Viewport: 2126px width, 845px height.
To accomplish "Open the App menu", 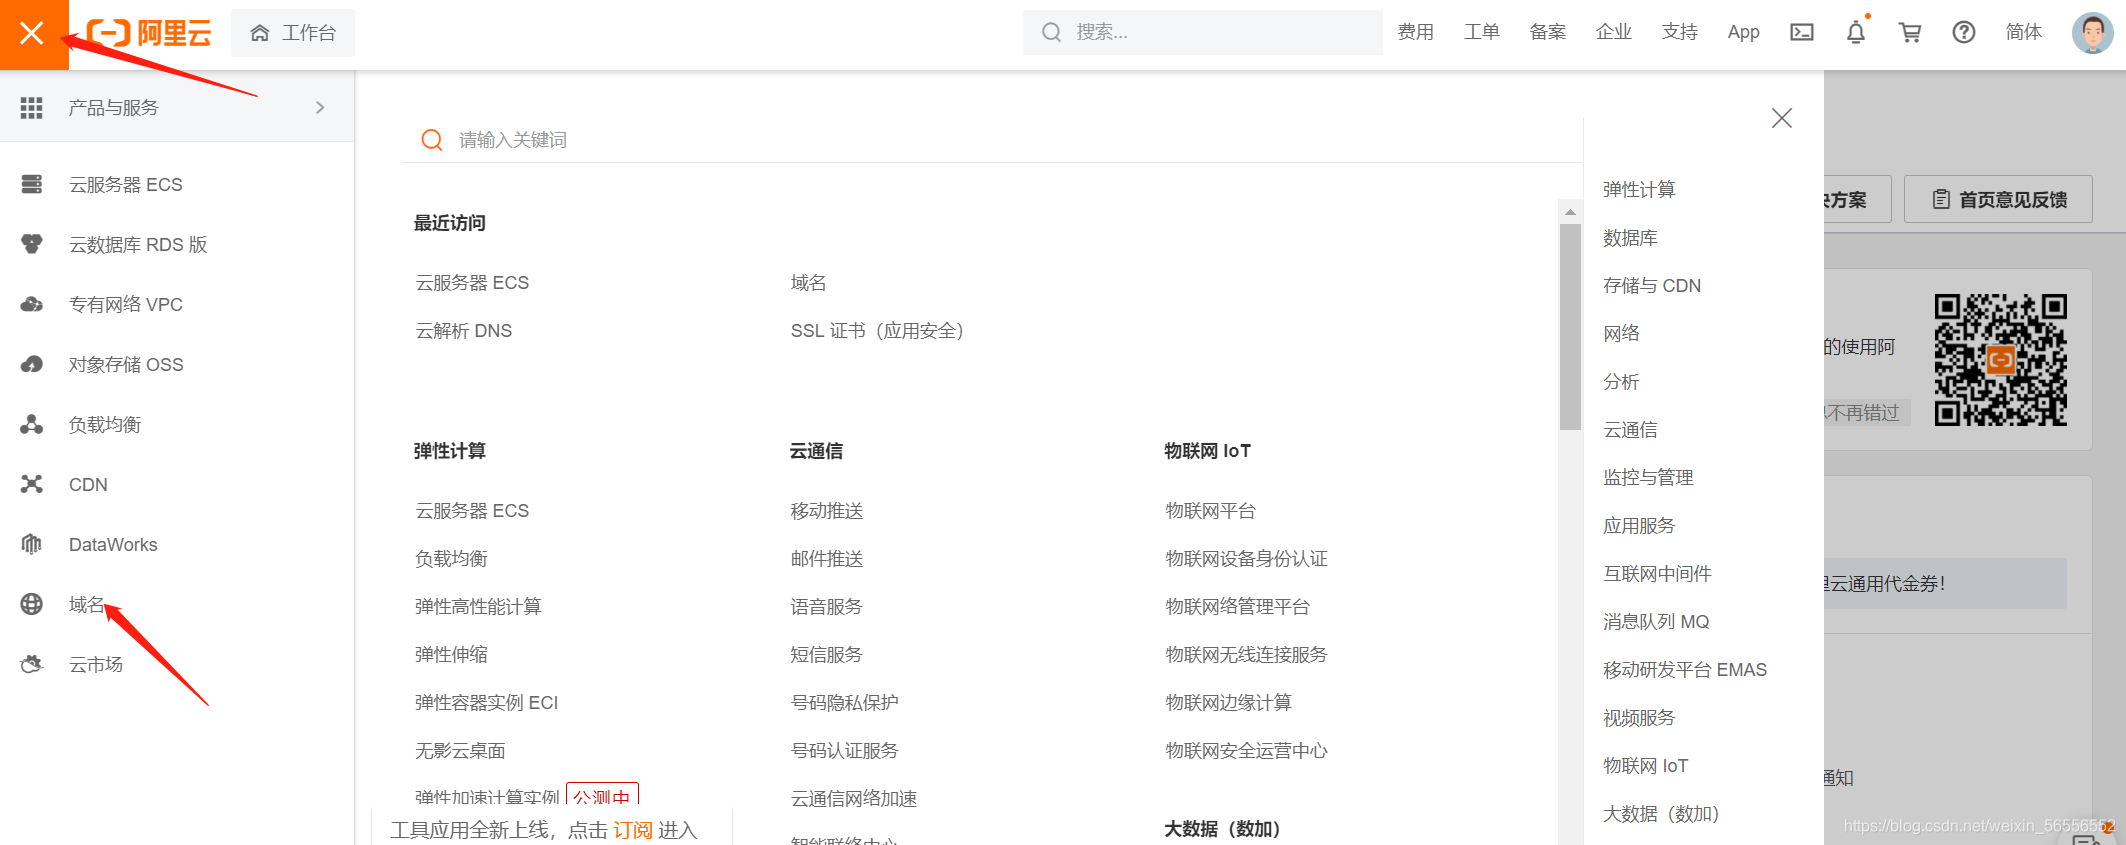I will [x=1743, y=32].
